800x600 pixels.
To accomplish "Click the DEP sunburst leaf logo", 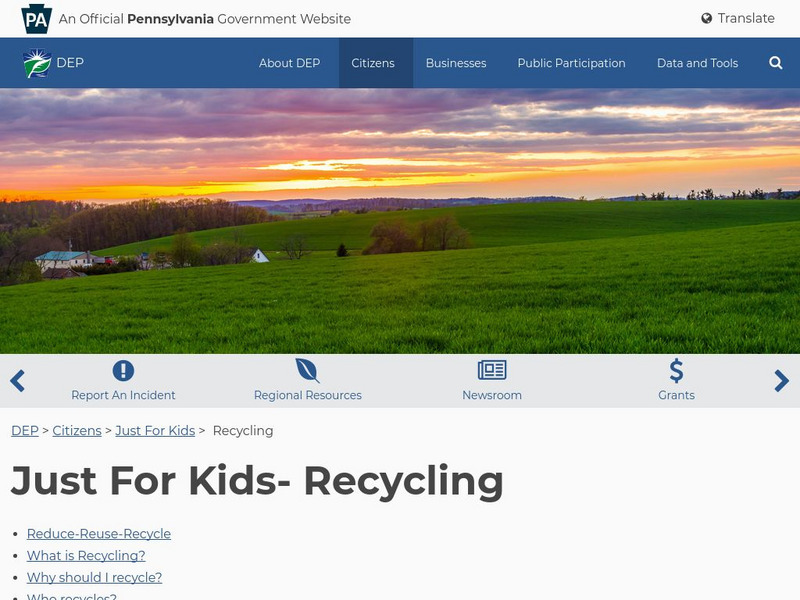I will click(x=37, y=63).
